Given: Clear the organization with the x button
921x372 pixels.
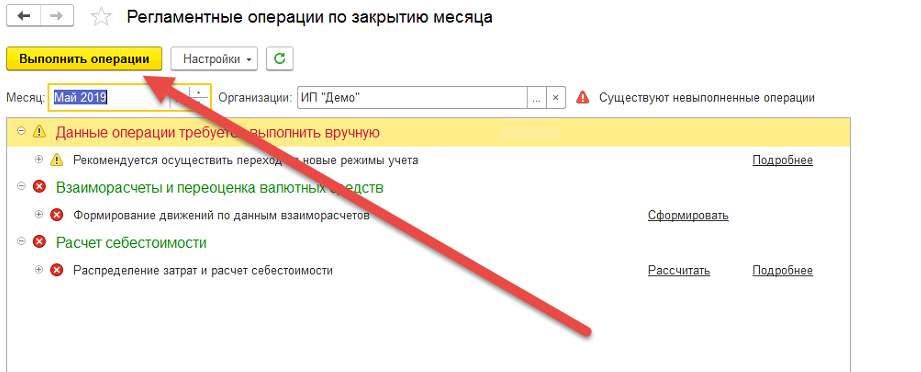Looking at the screenshot, I should (556, 98).
